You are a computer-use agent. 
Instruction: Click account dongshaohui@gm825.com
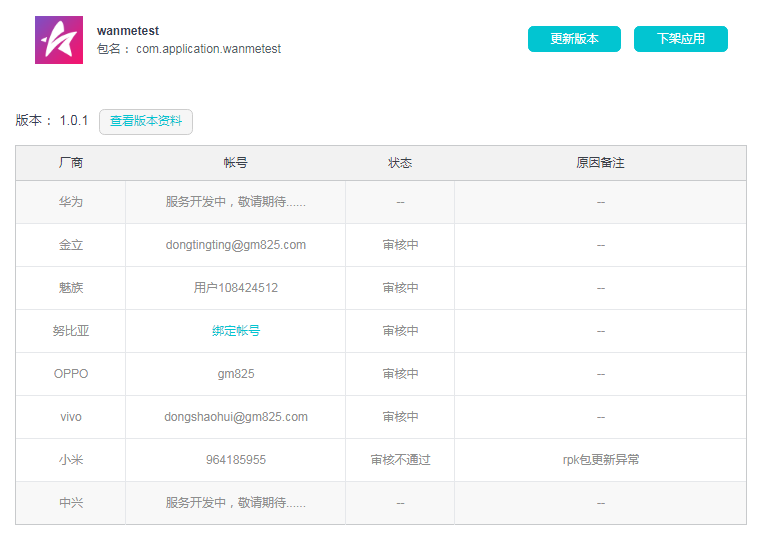pos(236,417)
